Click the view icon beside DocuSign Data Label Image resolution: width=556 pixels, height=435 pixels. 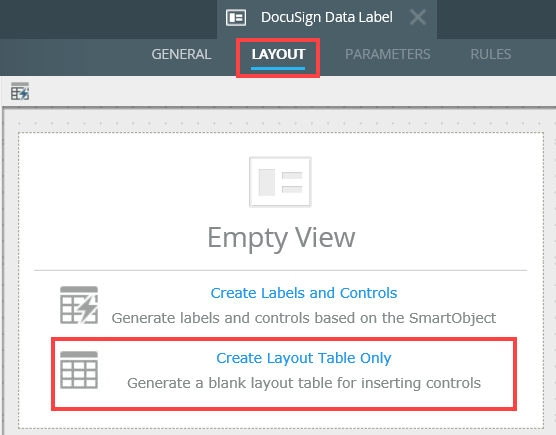tap(236, 17)
